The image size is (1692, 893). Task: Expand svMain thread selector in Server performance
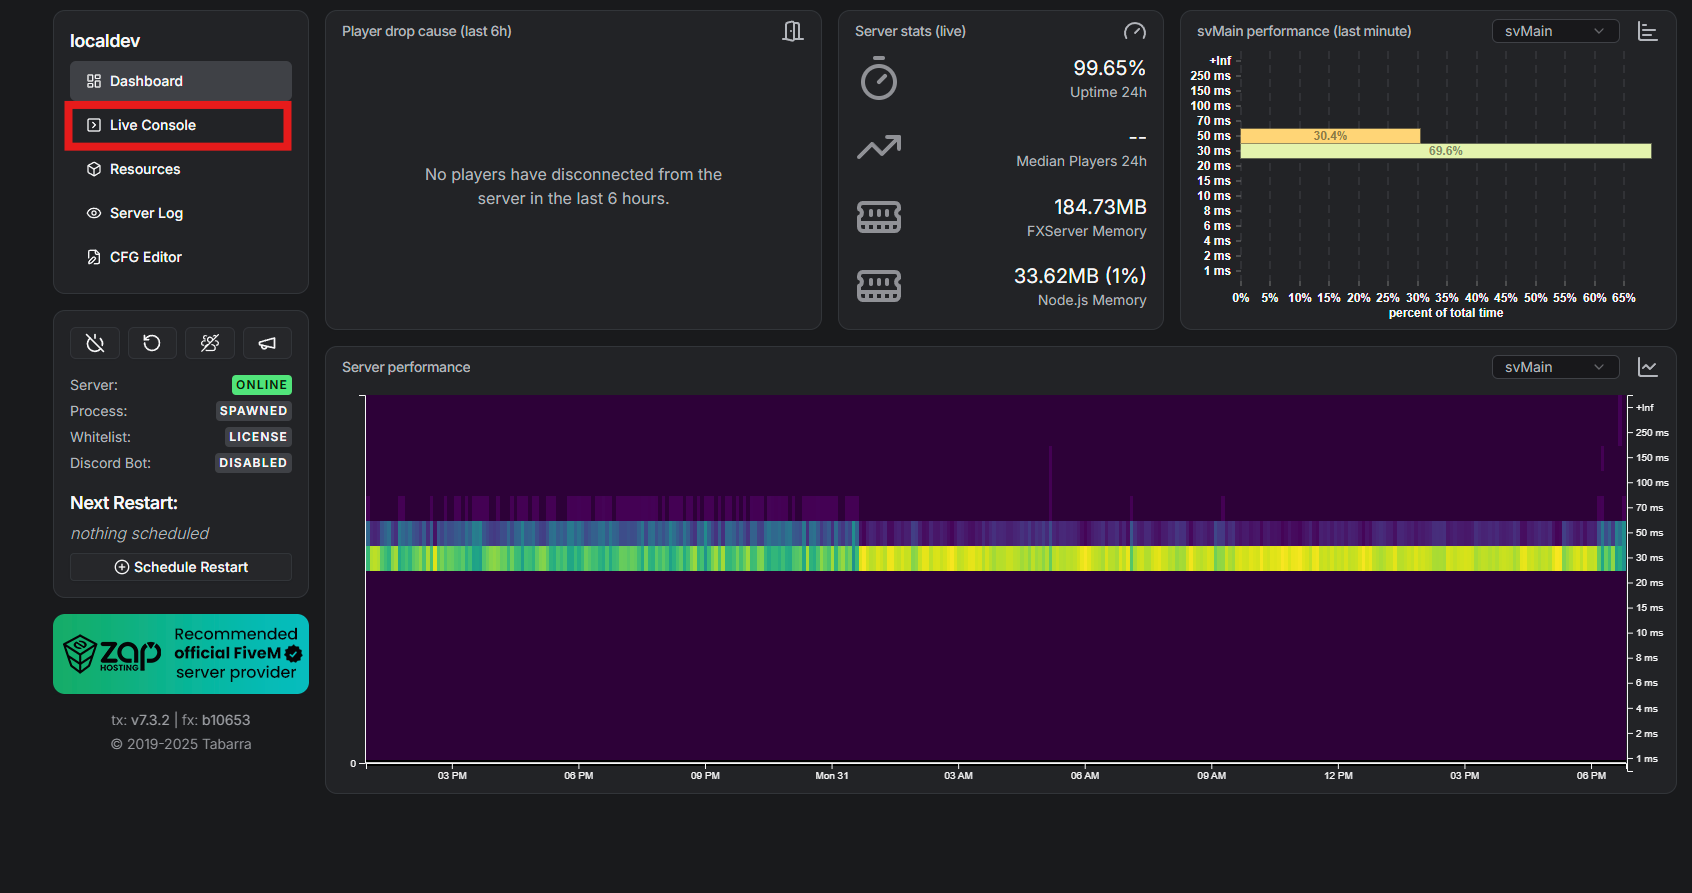(x=1555, y=367)
